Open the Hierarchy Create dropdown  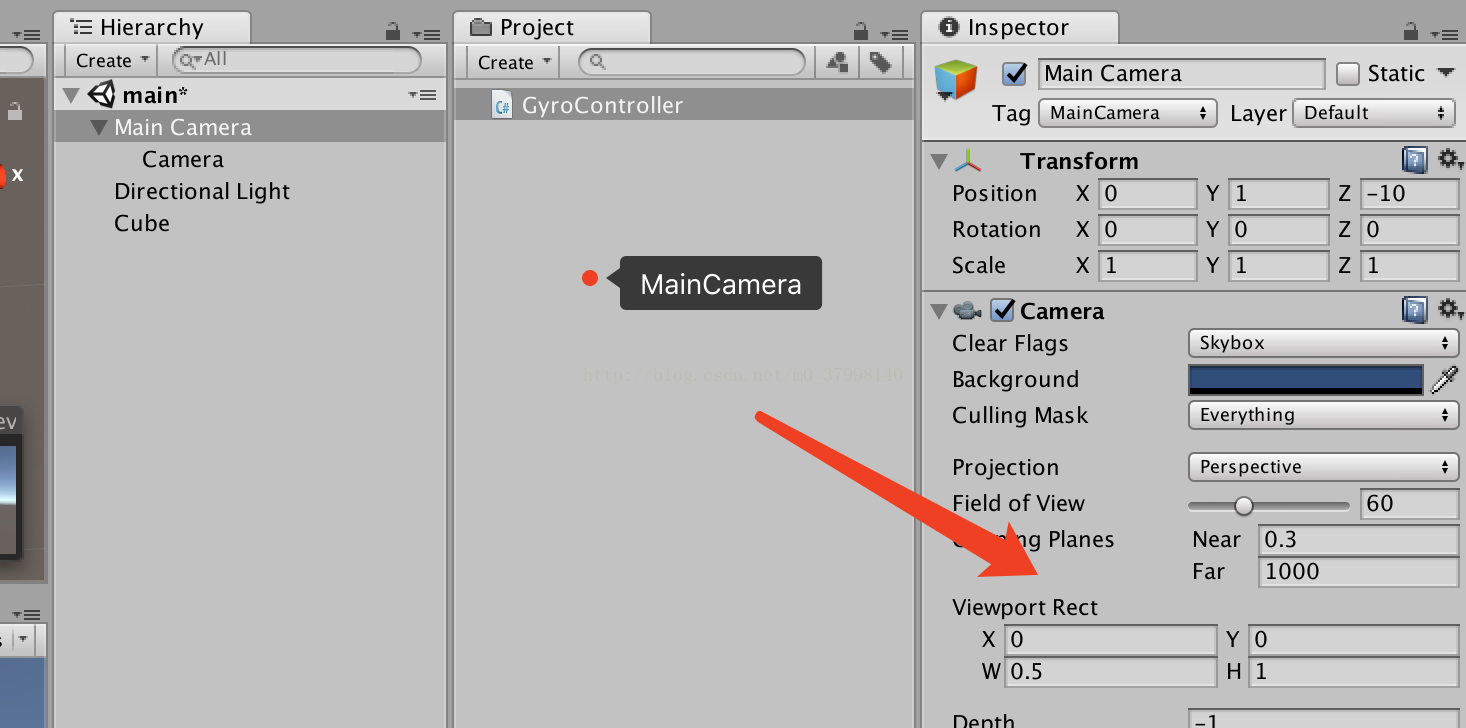[112, 61]
